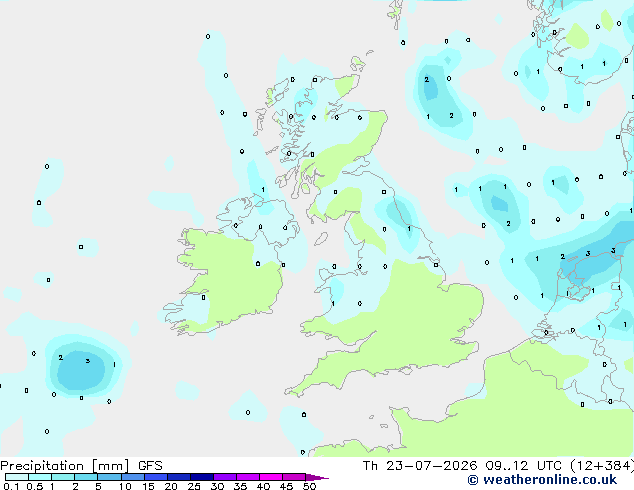
Task: Click the purple over-50 arrow at legend end
Action: pyautogui.click(x=317, y=477)
